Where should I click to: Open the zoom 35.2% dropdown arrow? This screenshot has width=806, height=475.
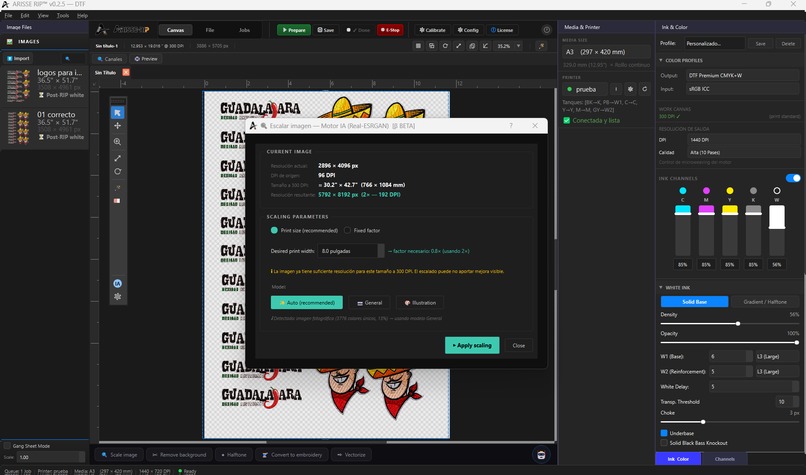[518, 46]
